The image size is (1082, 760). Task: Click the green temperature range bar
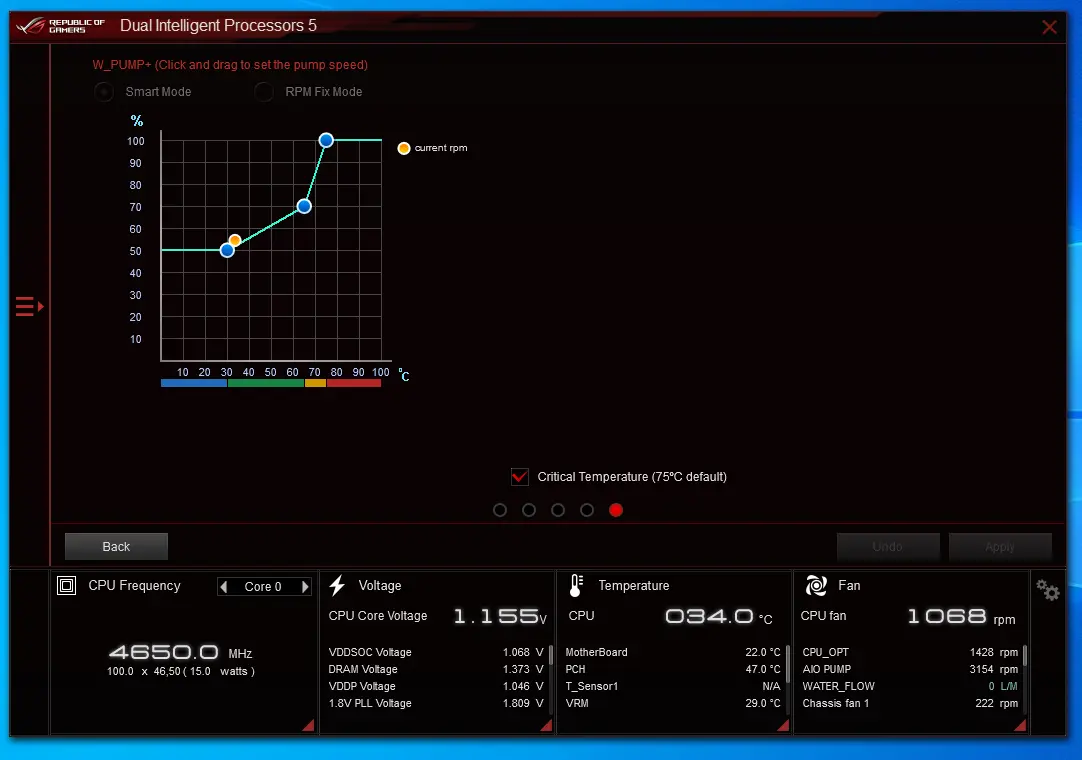[266, 383]
